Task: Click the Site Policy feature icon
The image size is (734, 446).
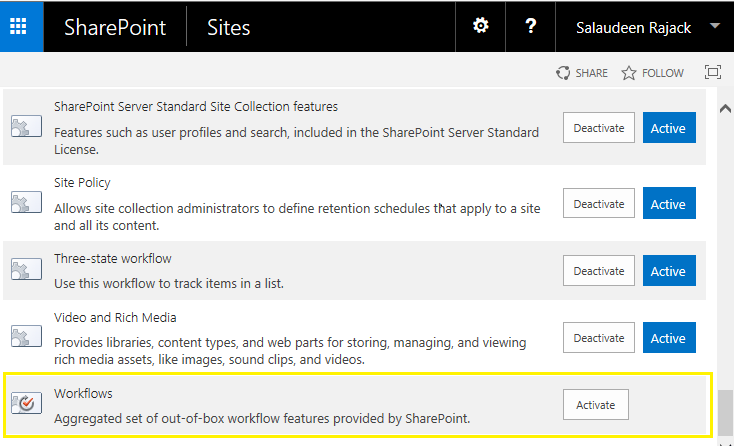Action: click(26, 203)
